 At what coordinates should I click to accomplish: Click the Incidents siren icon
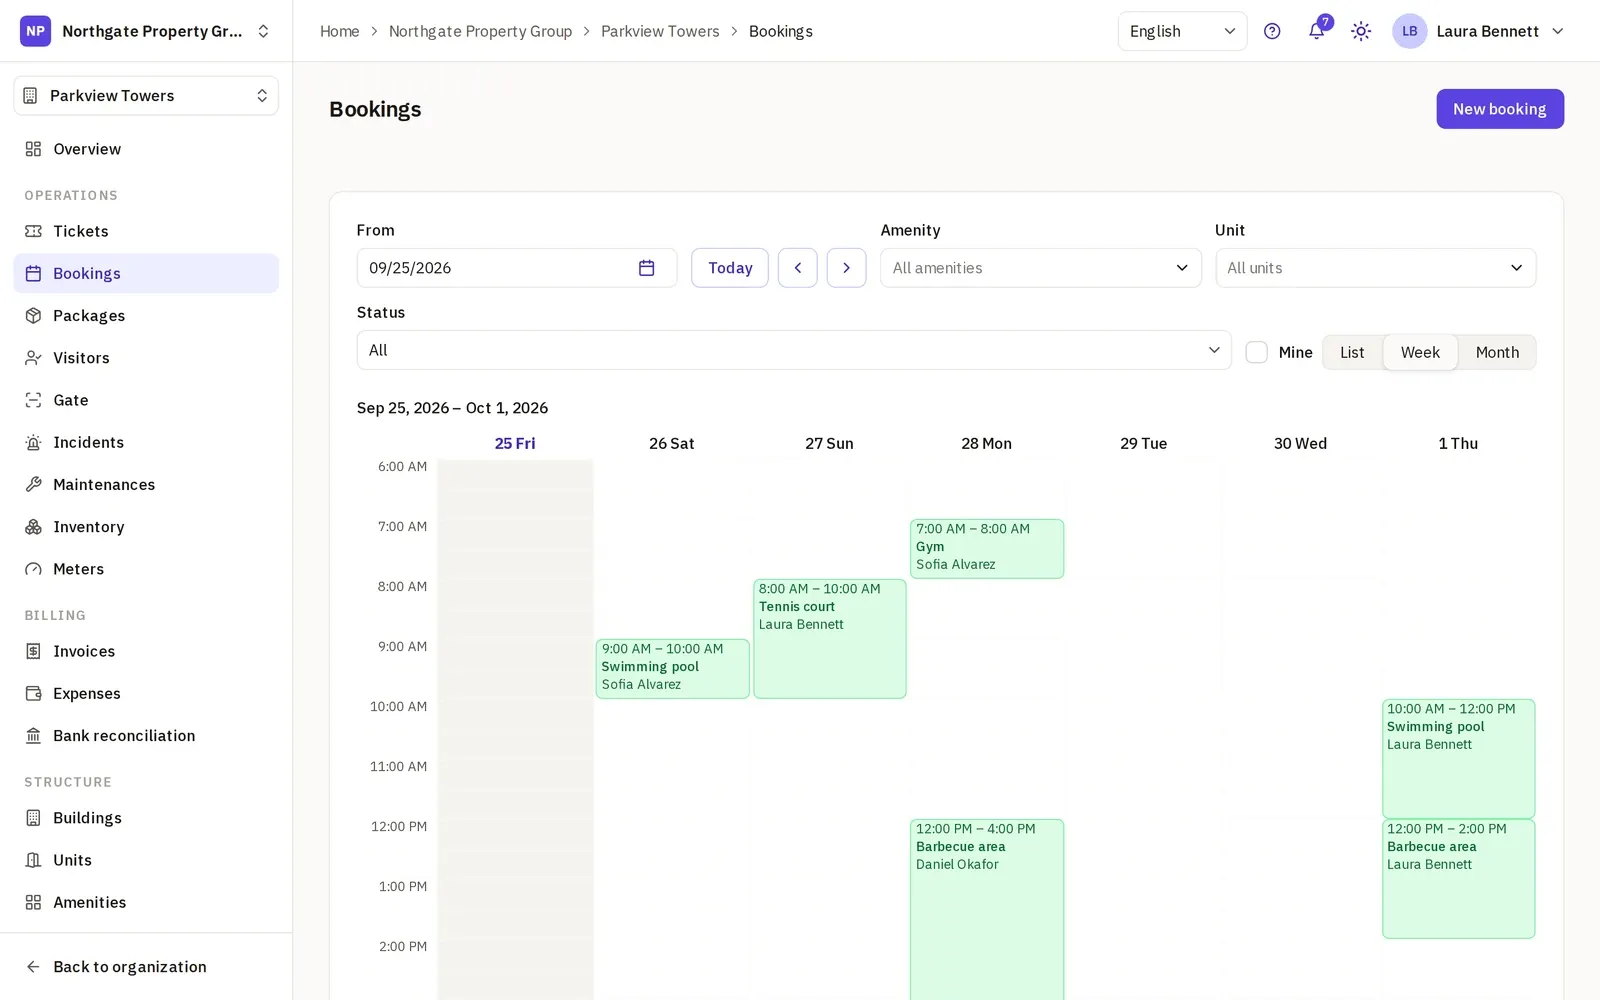pyautogui.click(x=33, y=442)
